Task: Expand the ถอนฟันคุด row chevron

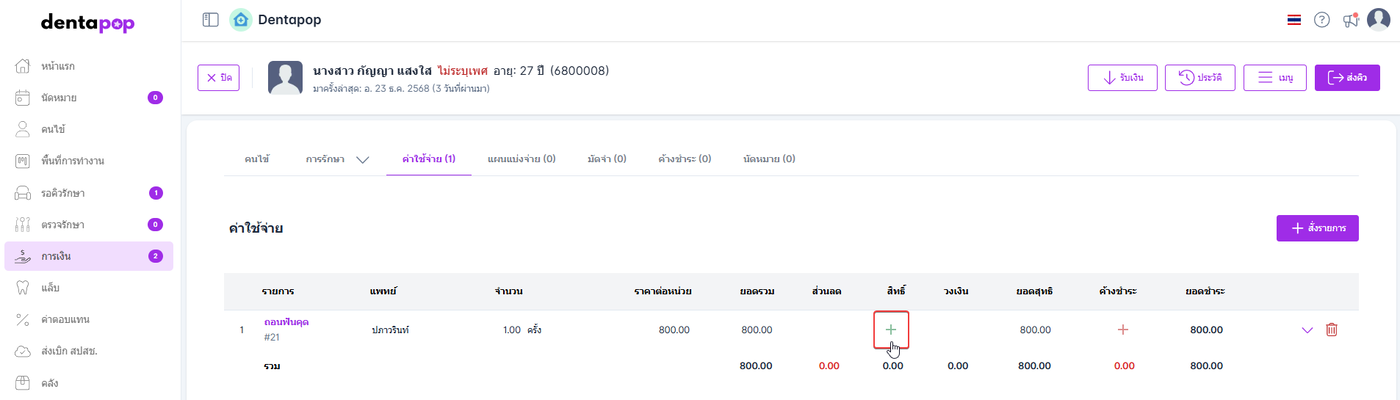Action: (1307, 329)
